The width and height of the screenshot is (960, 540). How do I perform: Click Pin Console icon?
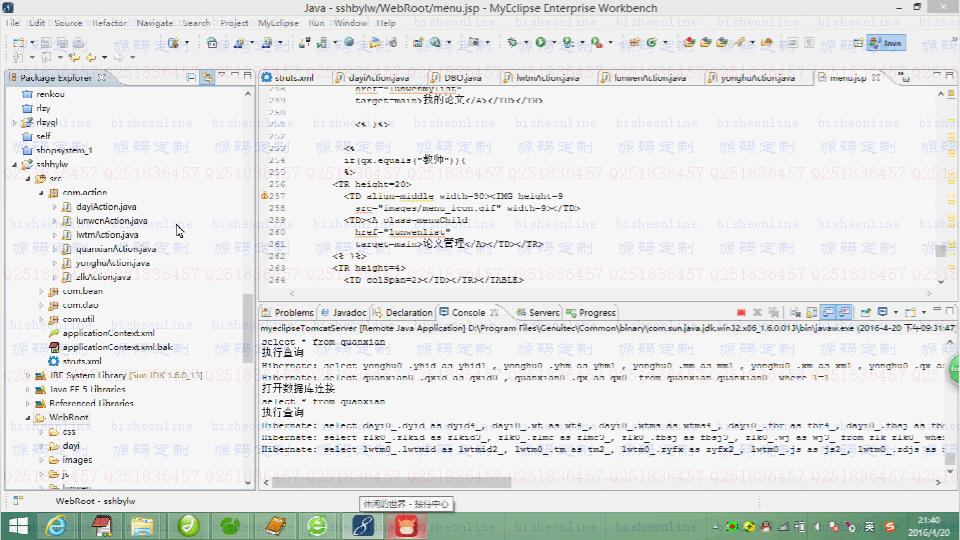(866, 312)
